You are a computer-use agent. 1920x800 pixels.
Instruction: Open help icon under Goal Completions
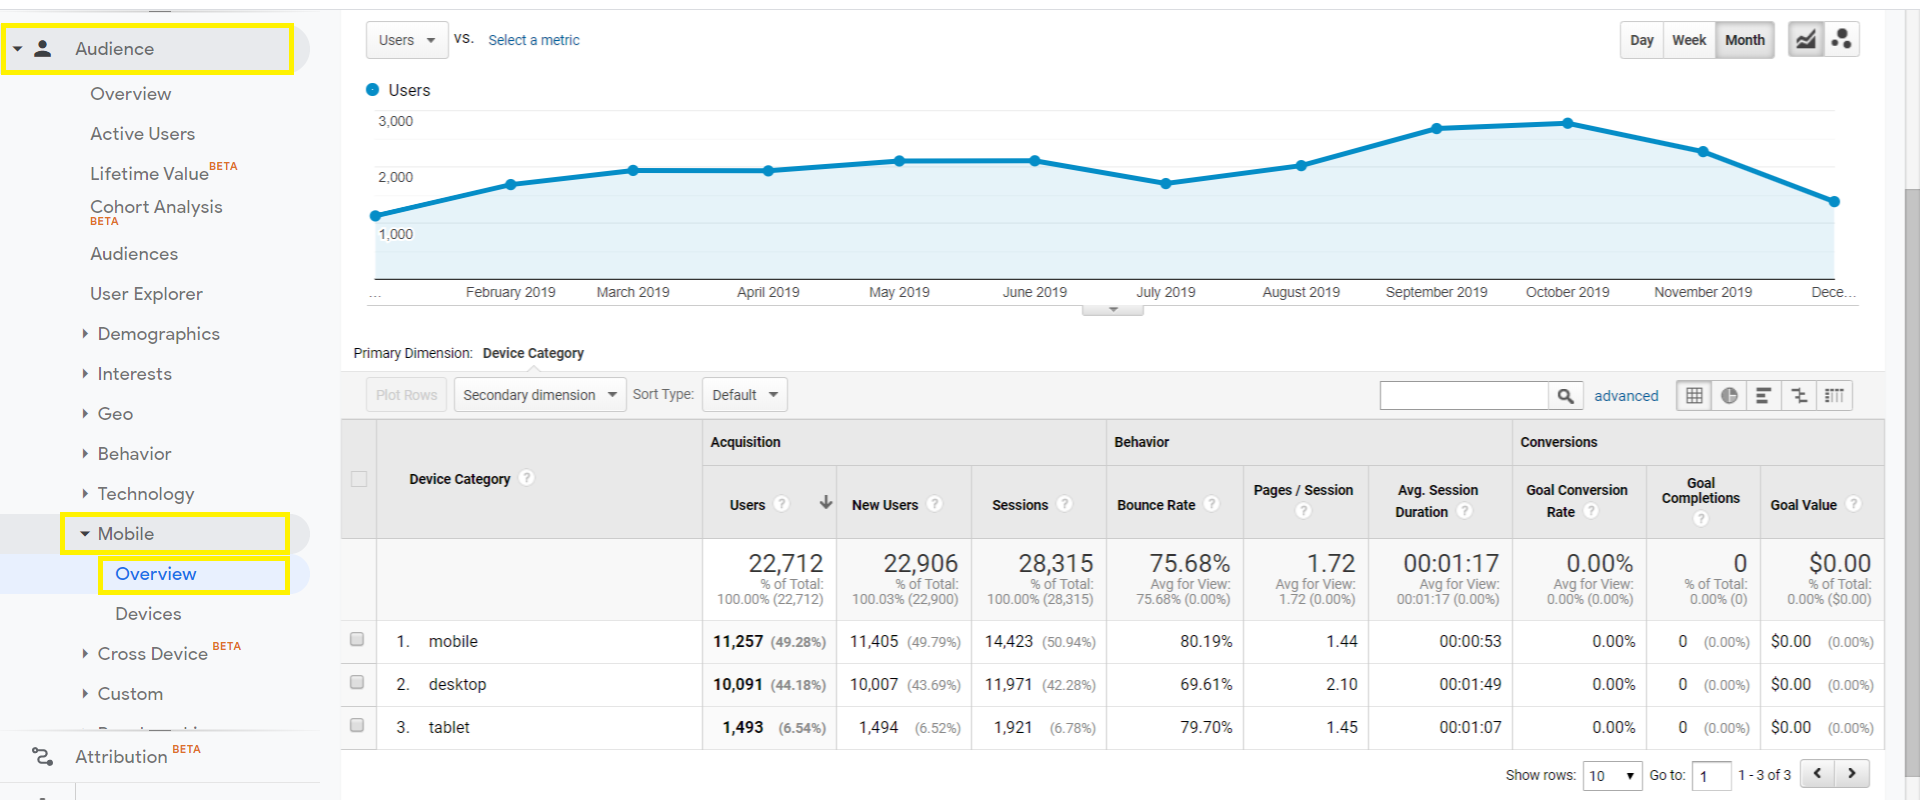point(1701,518)
